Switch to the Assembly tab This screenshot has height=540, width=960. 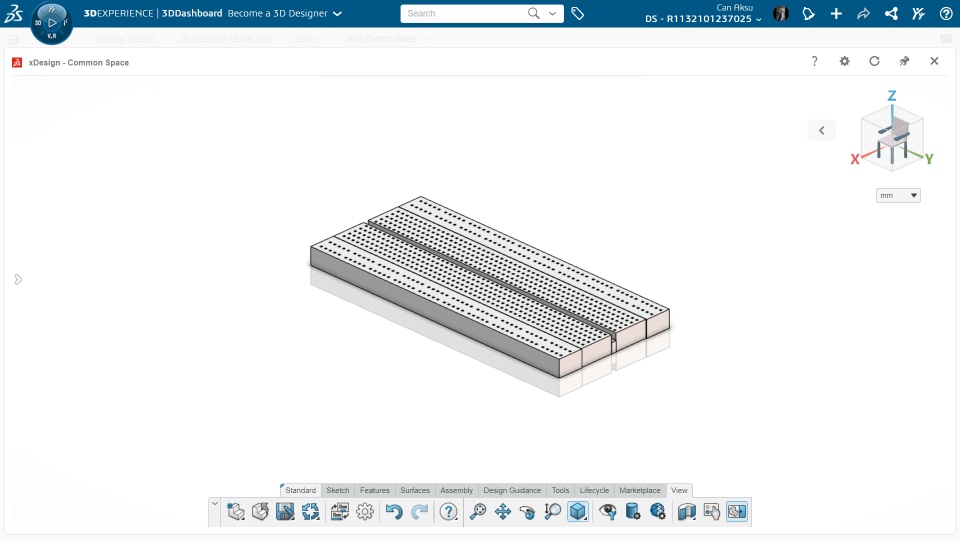click(456, 490)
